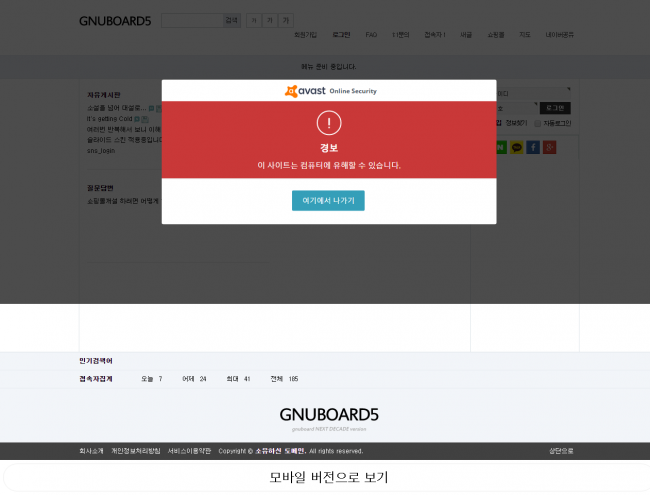Click the 상단으로 back-to-top link
This screenshot has height=495, width=650.
coord(561,451)
